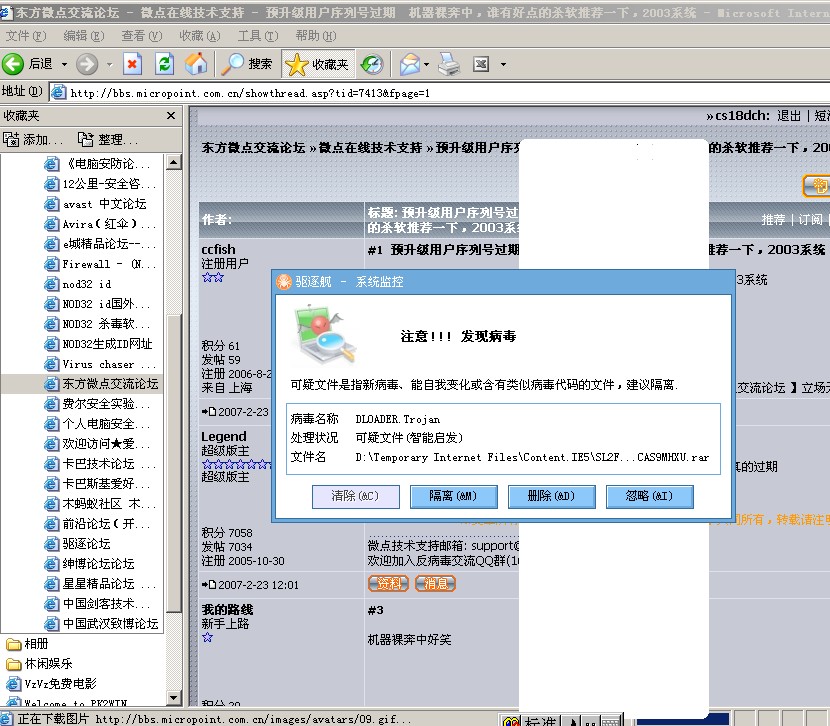This screenshot has width=830, height=726.
Task: Click the 资料 profile button in the Legend post
Action: click(389, 584)
